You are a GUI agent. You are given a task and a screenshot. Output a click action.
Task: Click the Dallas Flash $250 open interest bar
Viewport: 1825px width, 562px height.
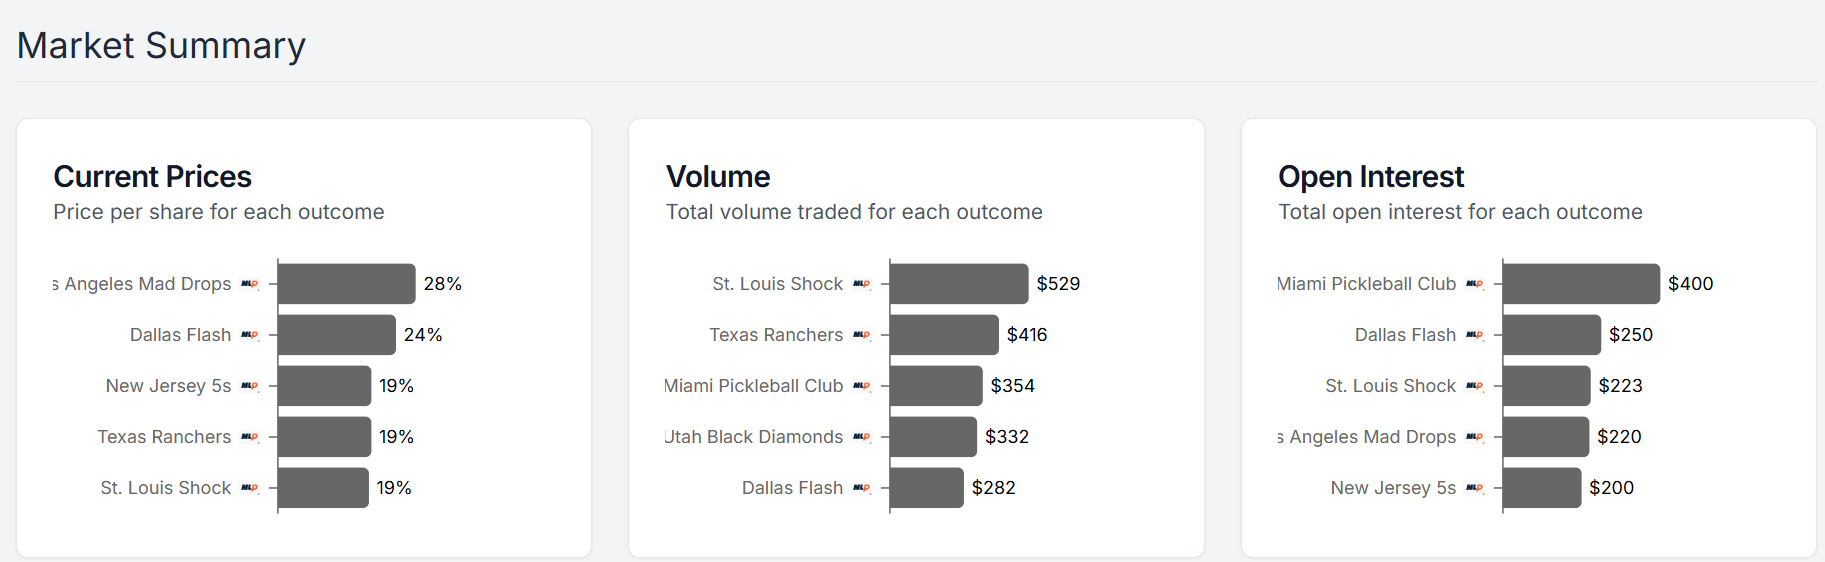tap(1552, 335)
